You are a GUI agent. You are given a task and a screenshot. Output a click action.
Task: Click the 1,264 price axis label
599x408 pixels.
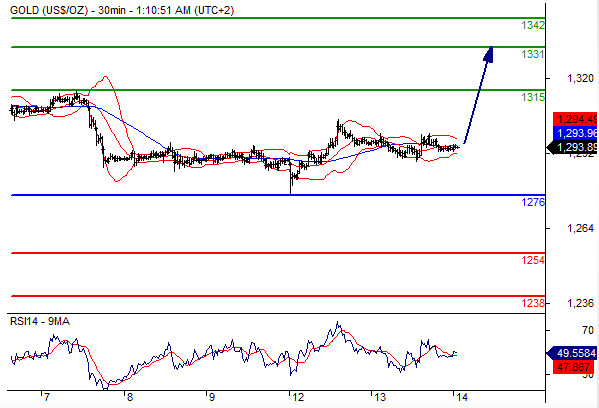point(580,228)
